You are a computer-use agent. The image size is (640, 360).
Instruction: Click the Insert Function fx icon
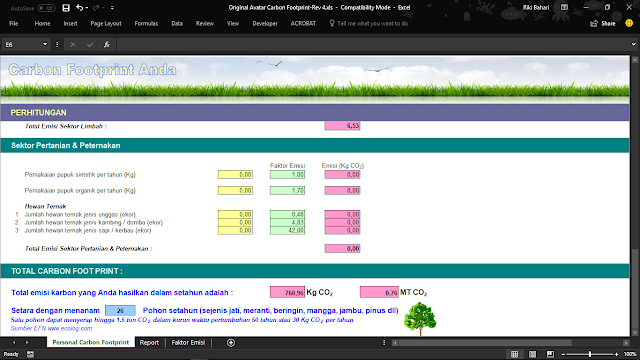107,44
